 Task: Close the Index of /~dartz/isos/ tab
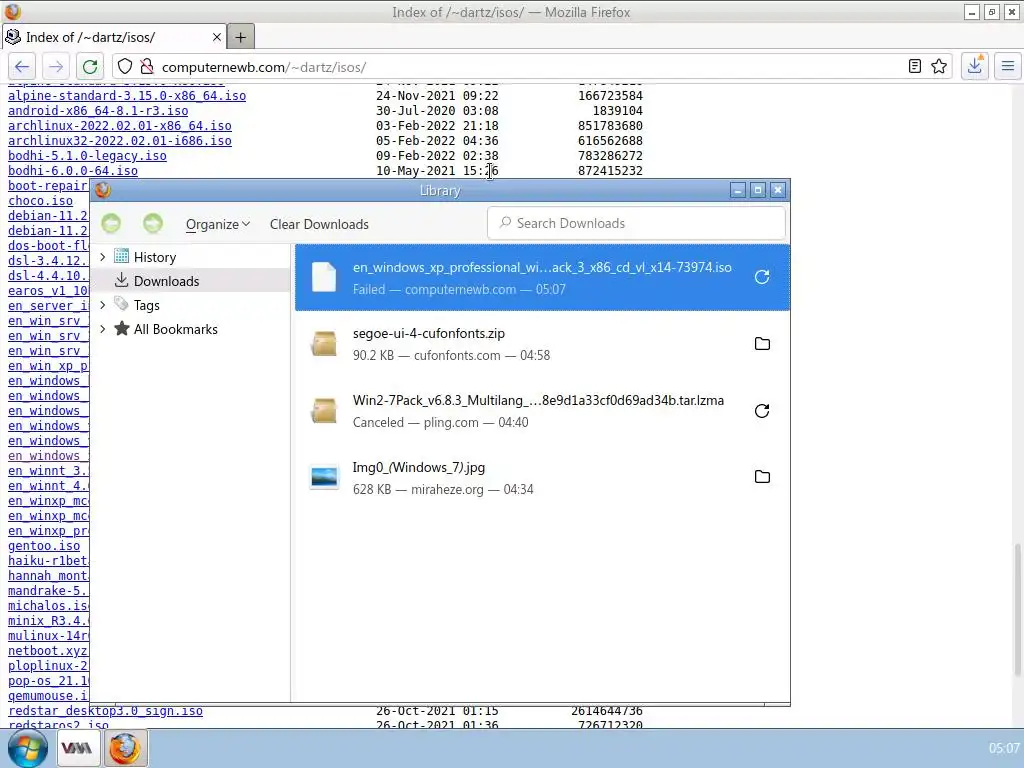coord(217,37)
